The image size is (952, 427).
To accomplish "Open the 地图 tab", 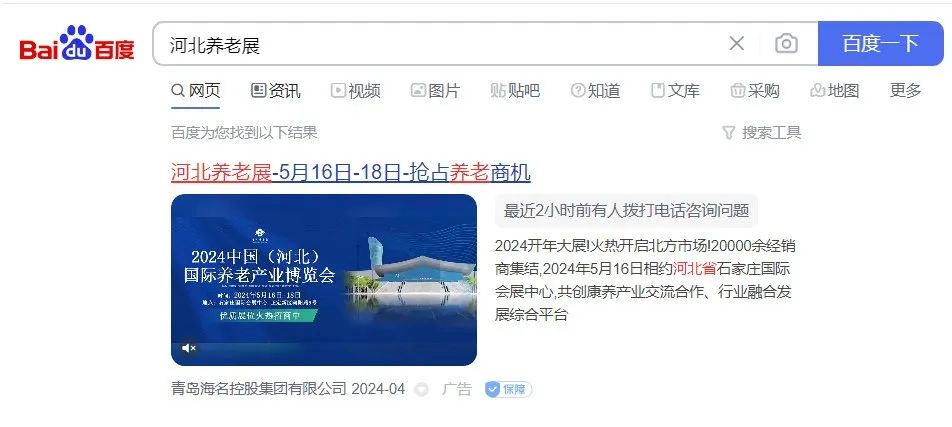I will (835, 91).
